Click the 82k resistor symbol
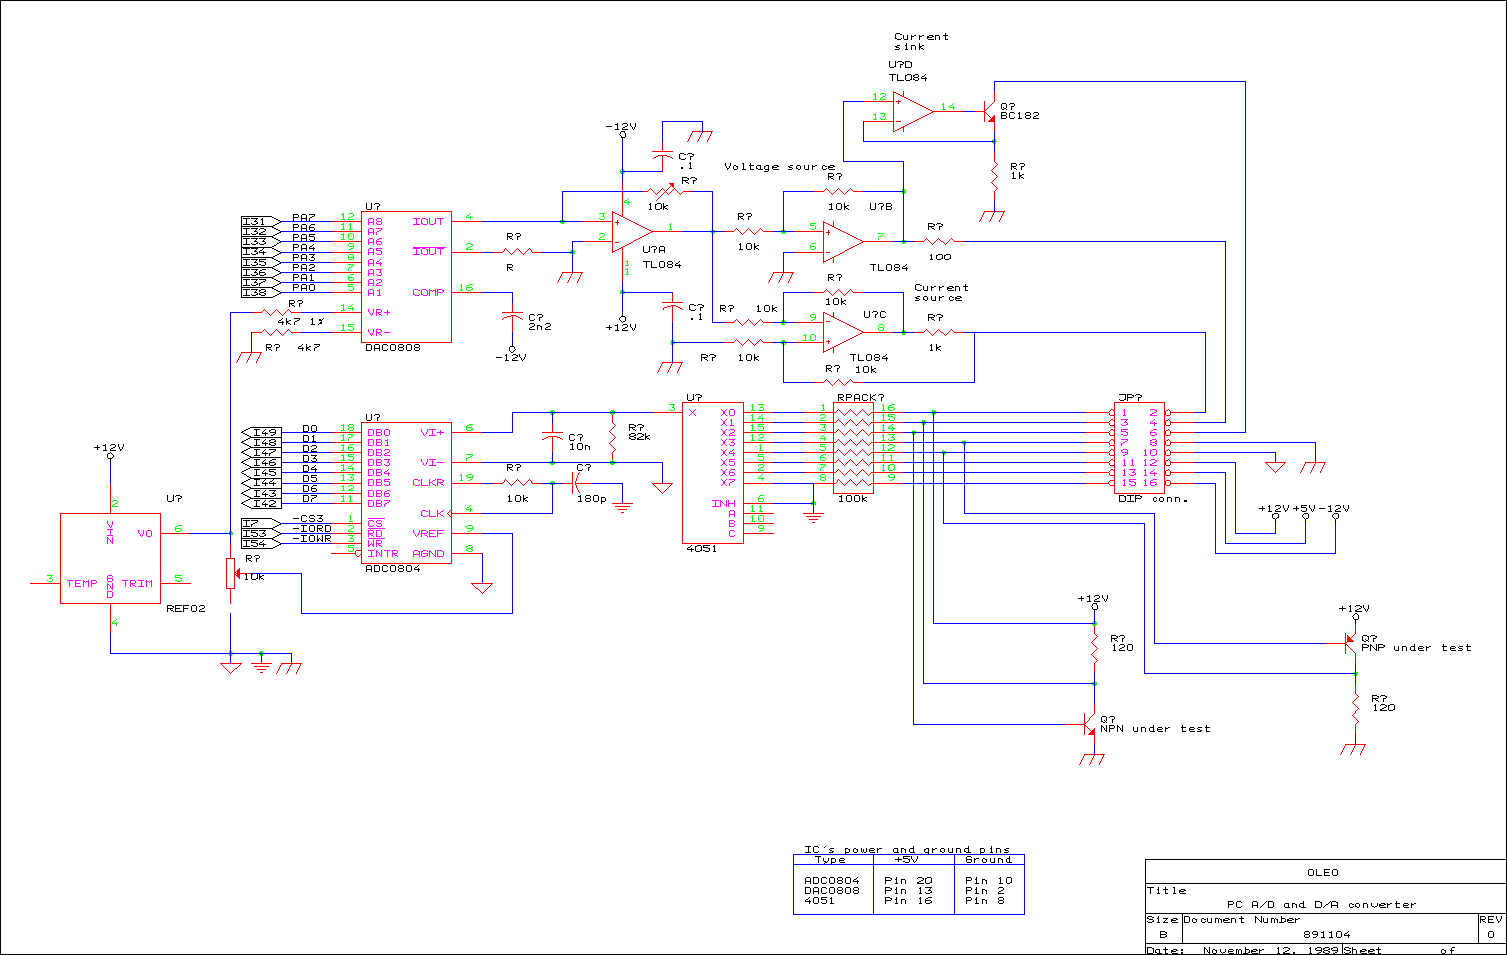Image resolution: width=1507 pixels, height=955 pixels. point(613,436)
